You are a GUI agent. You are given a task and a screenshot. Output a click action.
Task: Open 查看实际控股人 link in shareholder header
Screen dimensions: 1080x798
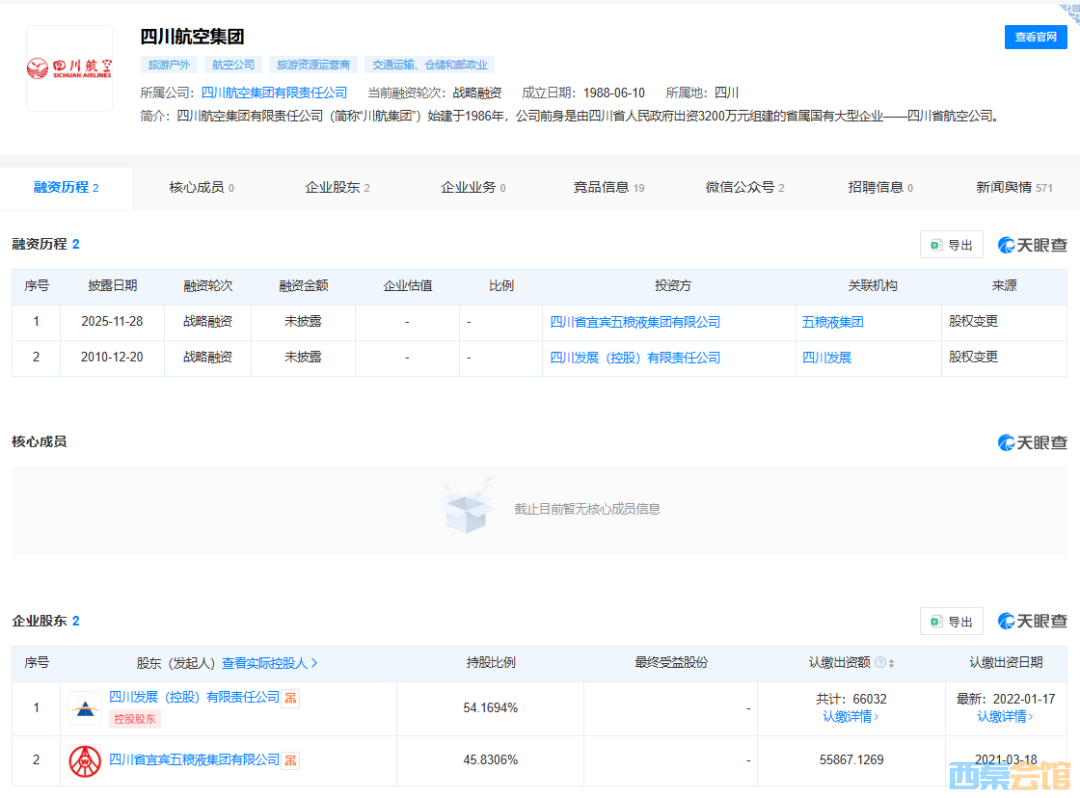point(269,663)
